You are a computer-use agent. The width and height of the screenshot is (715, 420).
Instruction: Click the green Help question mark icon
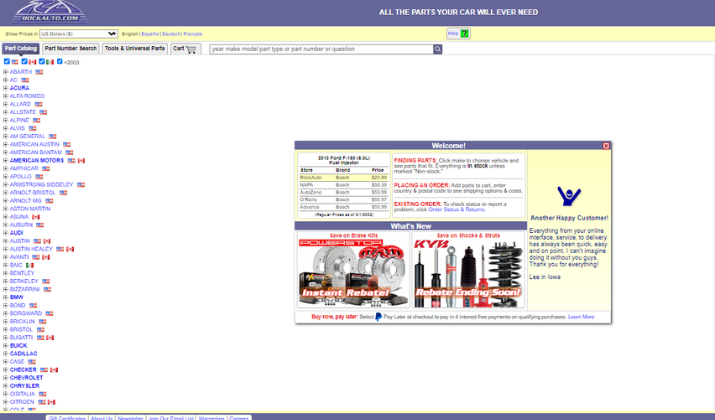pos(464,34)
